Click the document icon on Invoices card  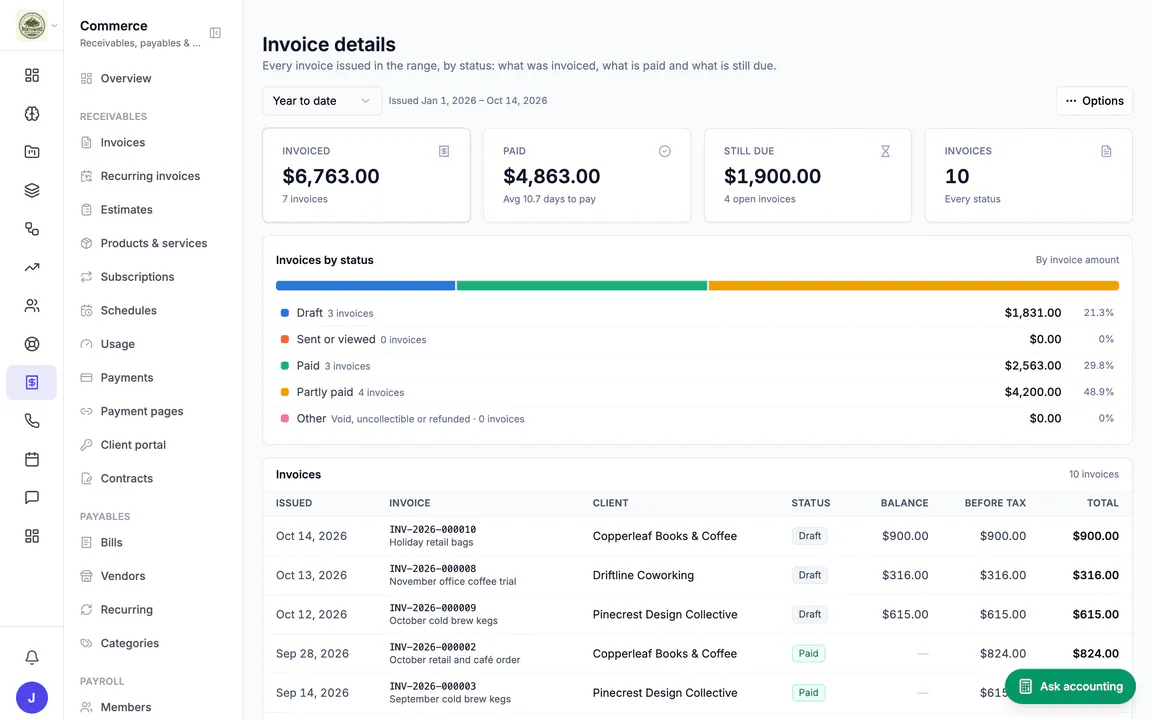(x=1106, y=151)
